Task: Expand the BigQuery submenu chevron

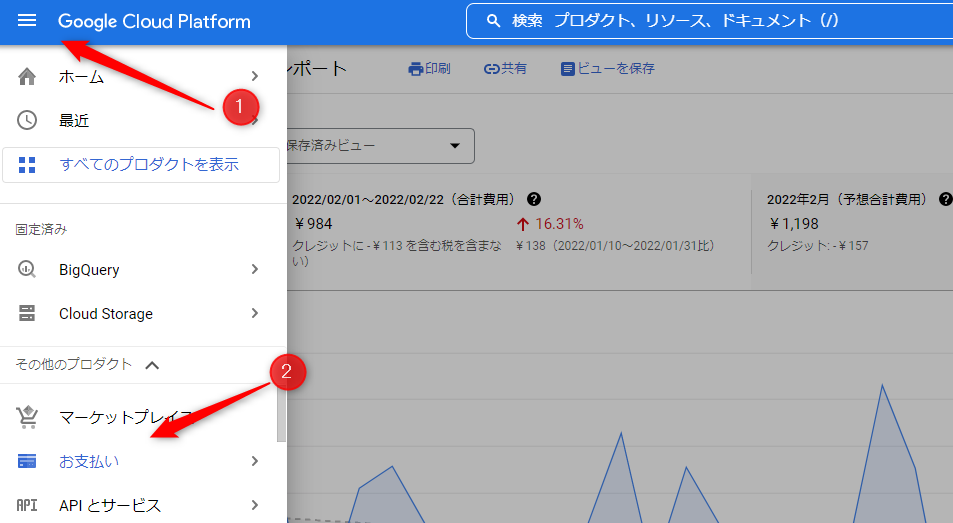Action: point(255,268)
